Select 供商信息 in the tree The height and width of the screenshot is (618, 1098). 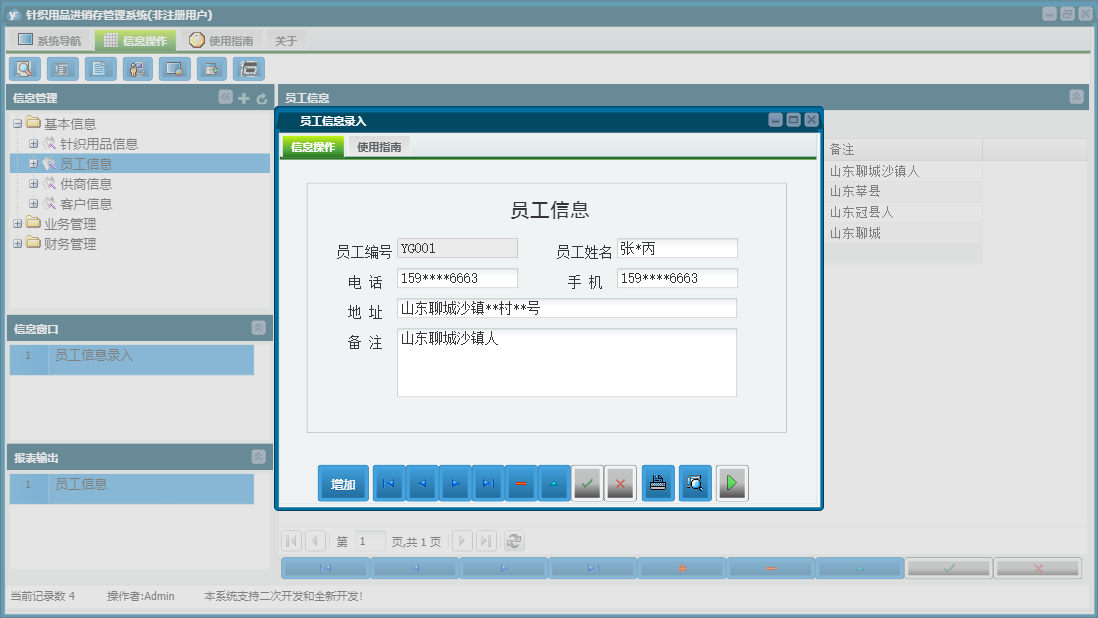click(85, 183)
